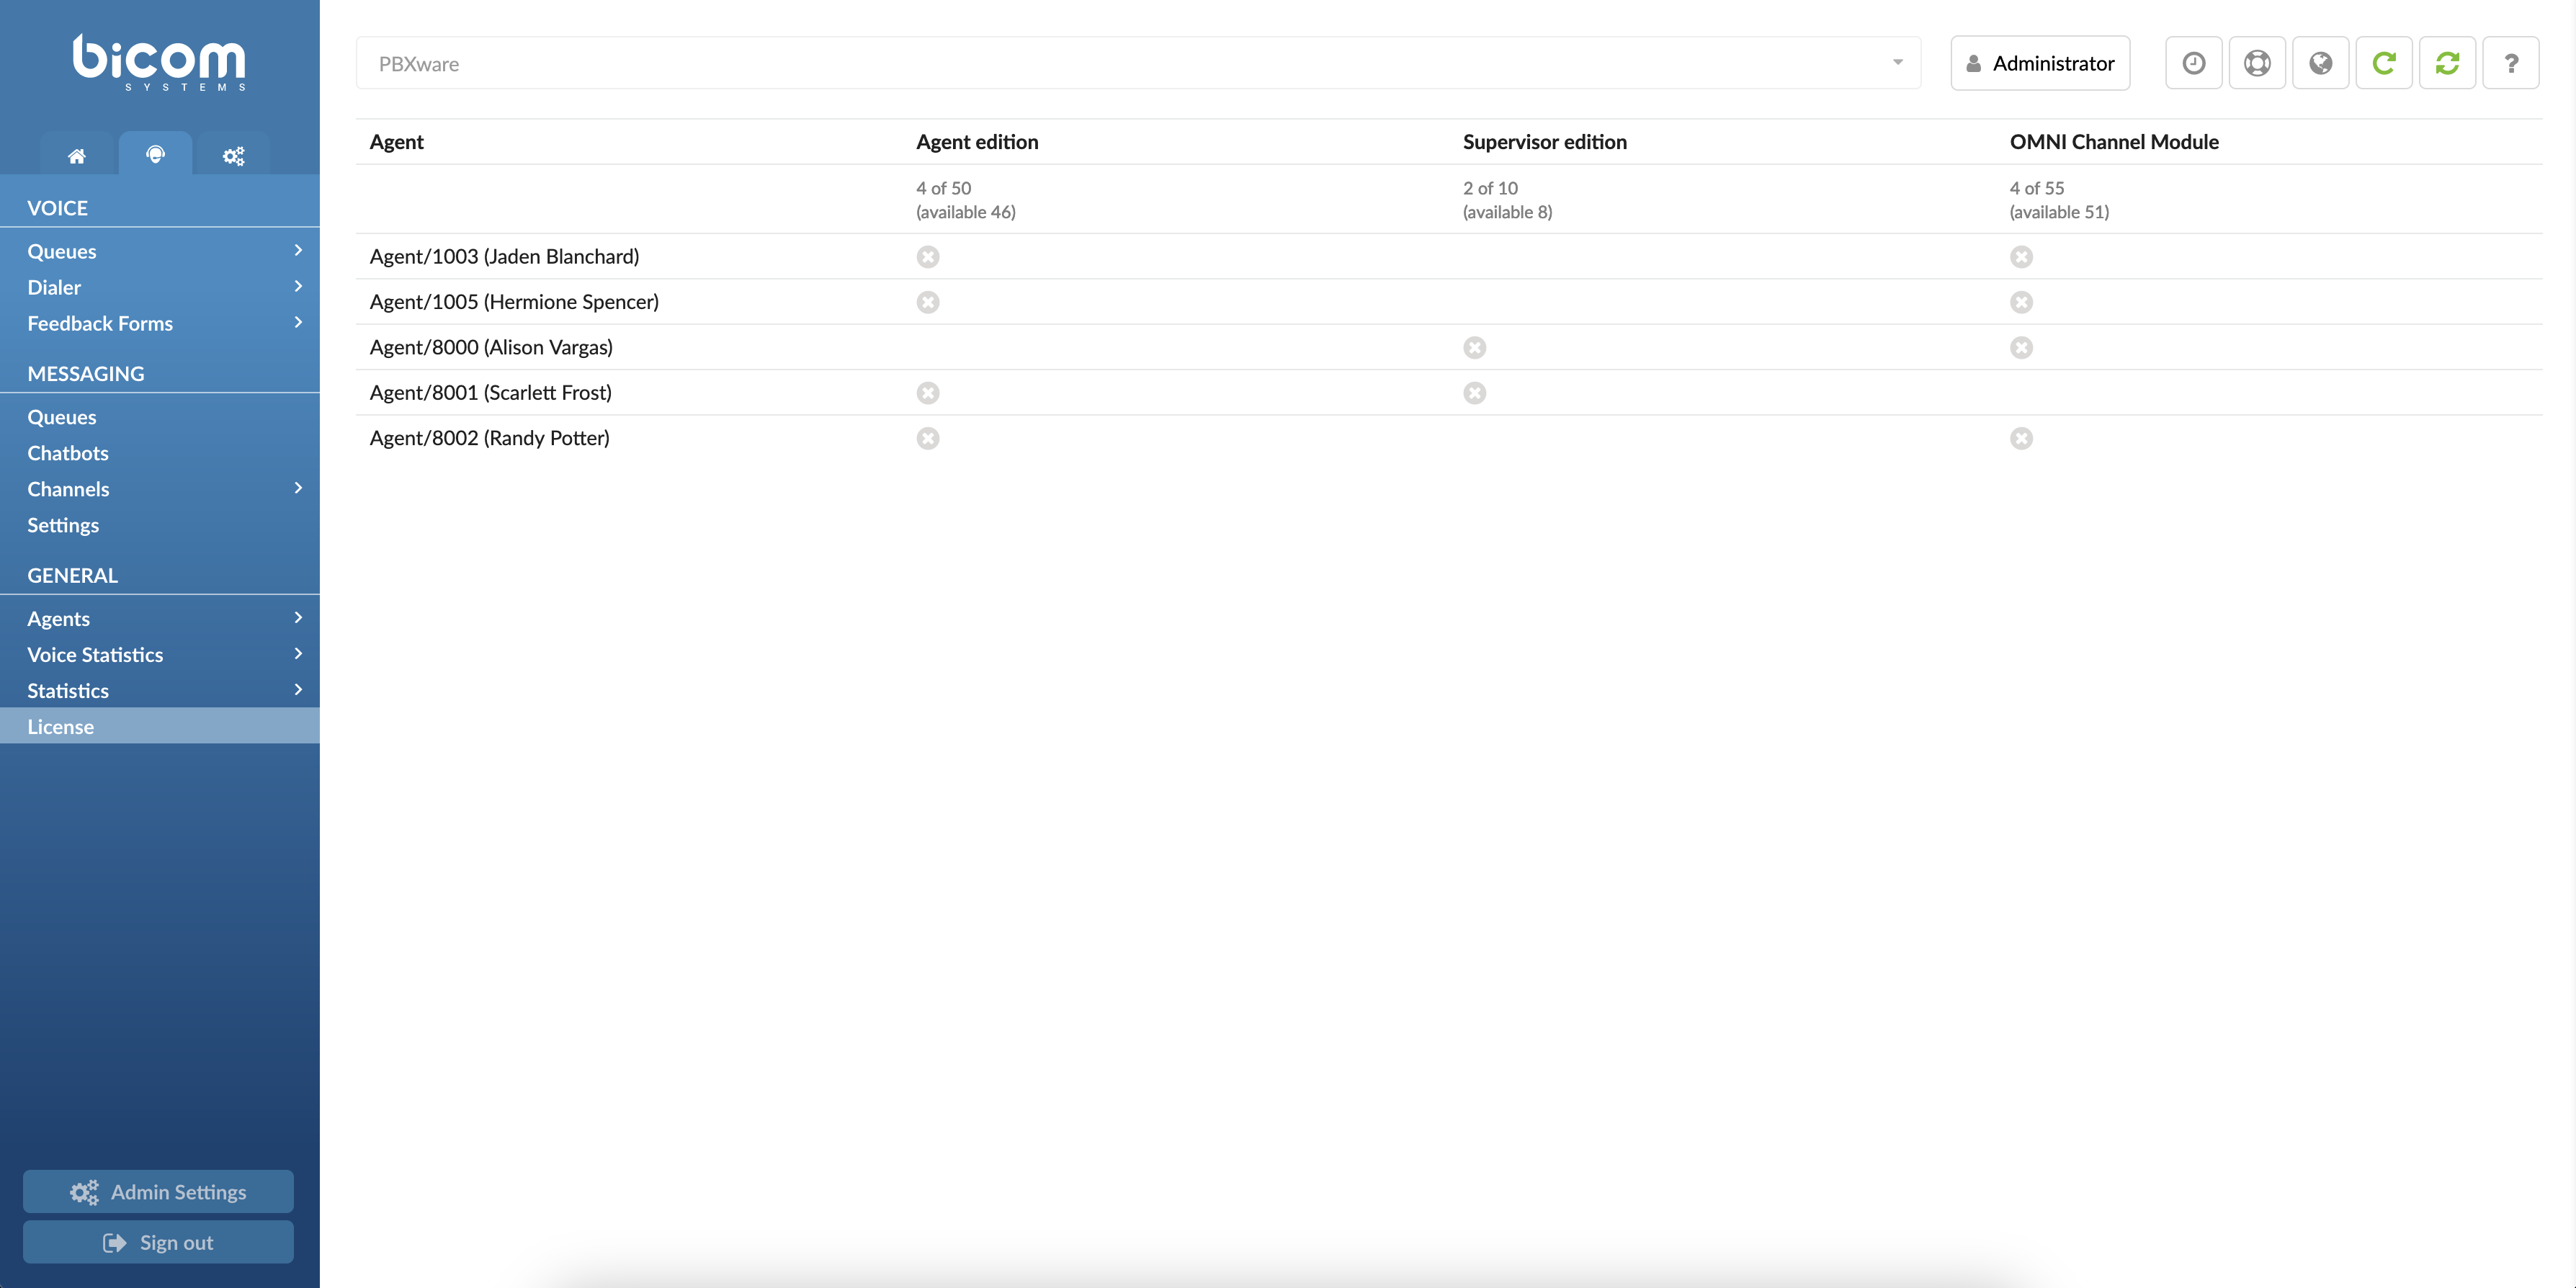Screen dimensions: 2576x1288
Task: Click Agent/8002 Randy Potter row
Action: pos(490,437)
